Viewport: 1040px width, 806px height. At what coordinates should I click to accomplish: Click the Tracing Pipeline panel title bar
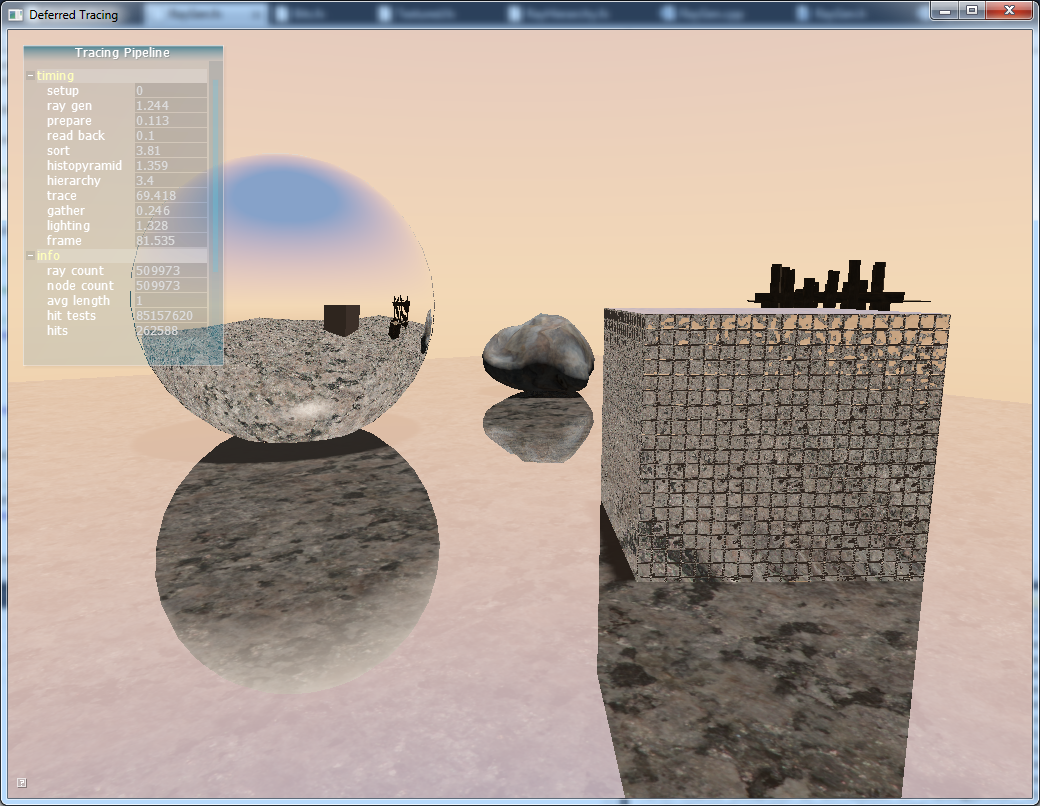pyautogui.click(x=122, y=53)
